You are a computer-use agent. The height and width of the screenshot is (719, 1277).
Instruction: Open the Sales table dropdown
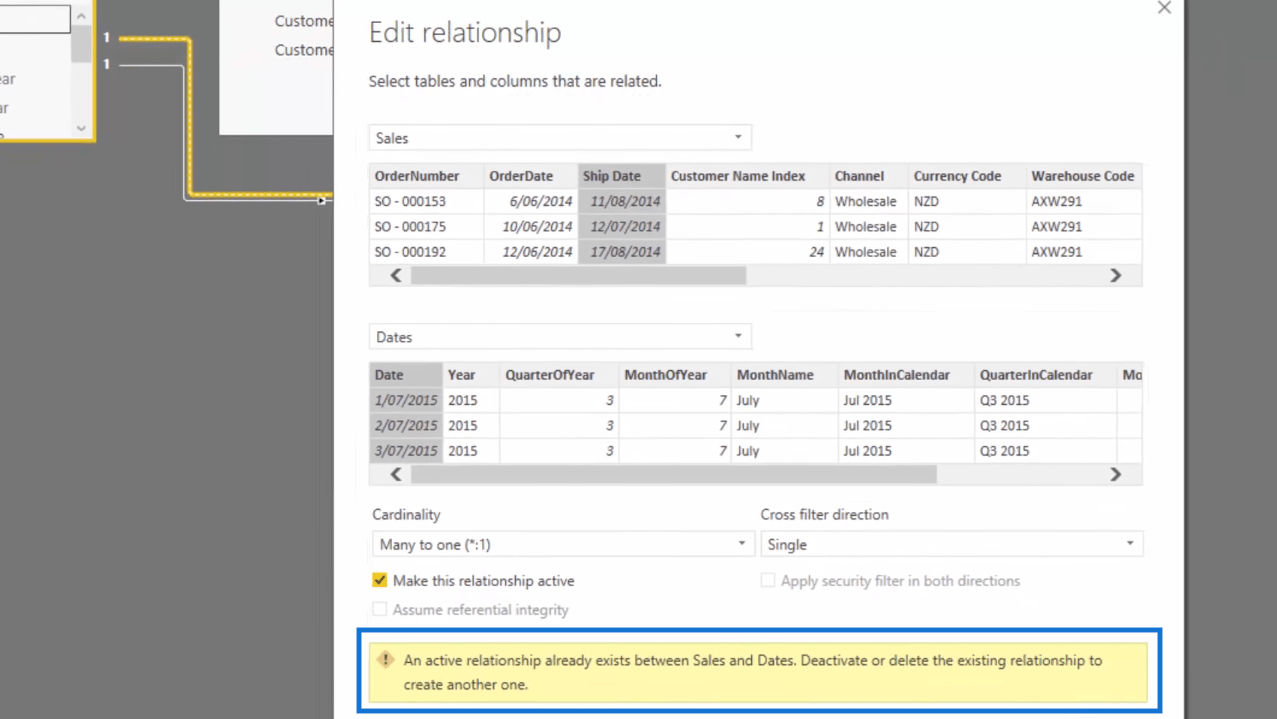pyautogui.click(x=560, y=137)
